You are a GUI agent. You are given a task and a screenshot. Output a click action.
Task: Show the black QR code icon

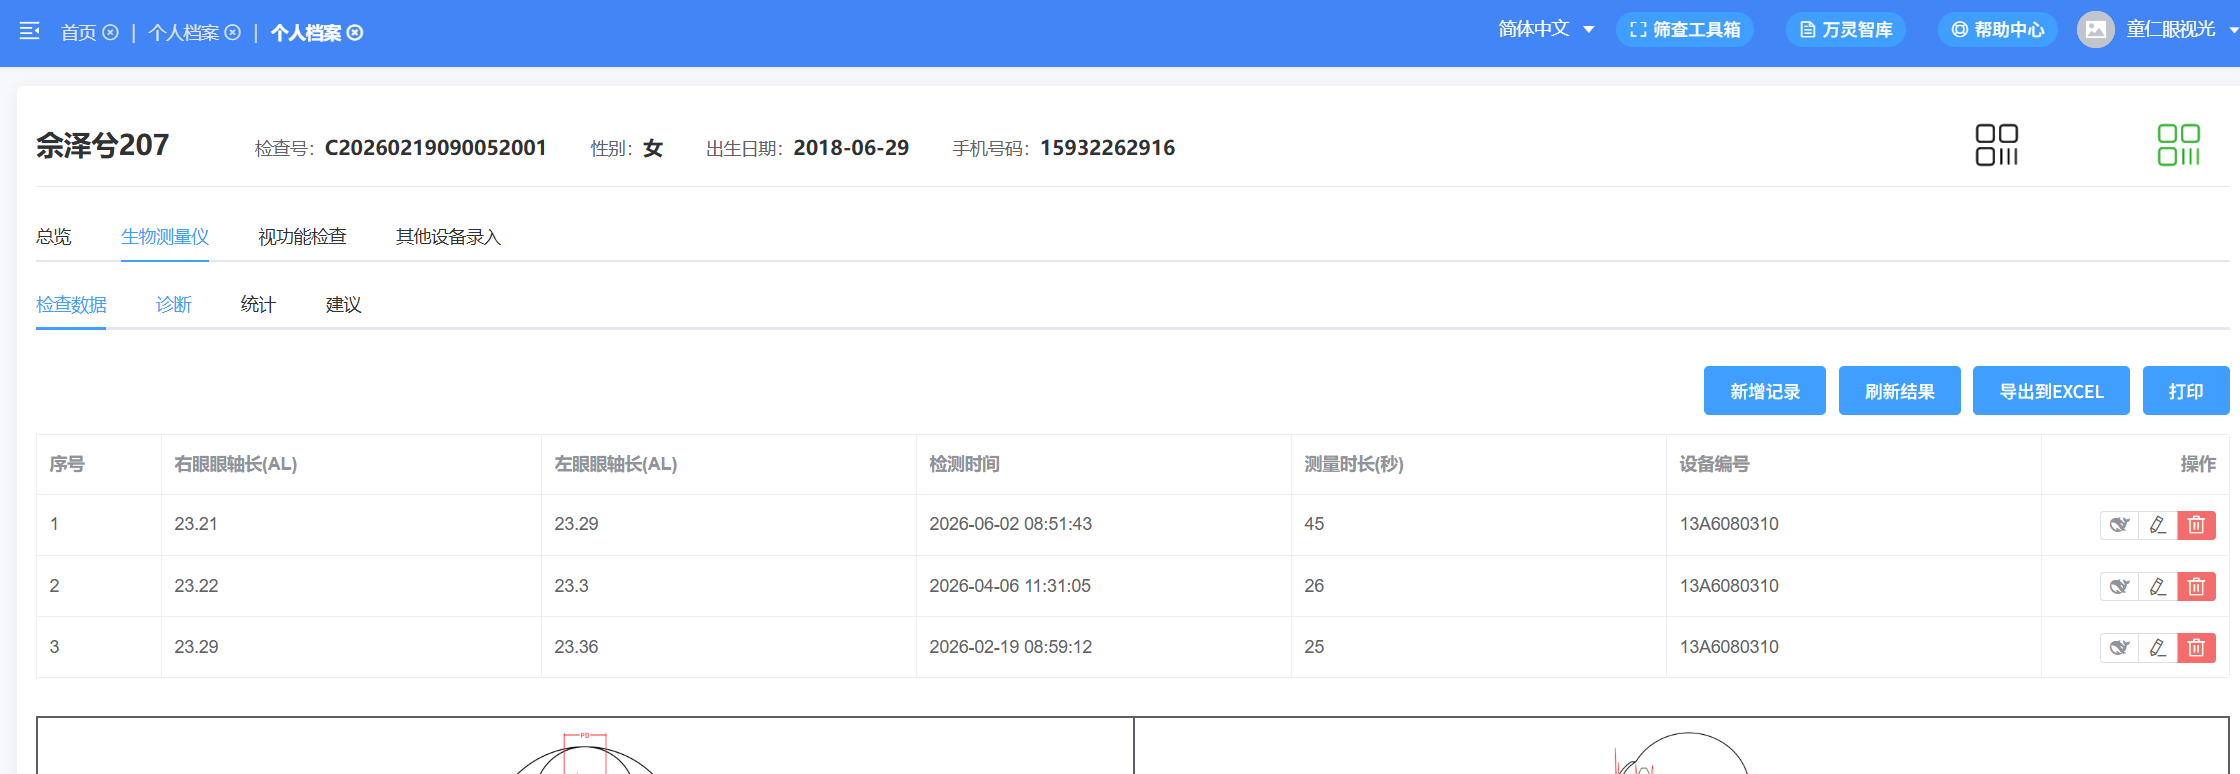1997,145
